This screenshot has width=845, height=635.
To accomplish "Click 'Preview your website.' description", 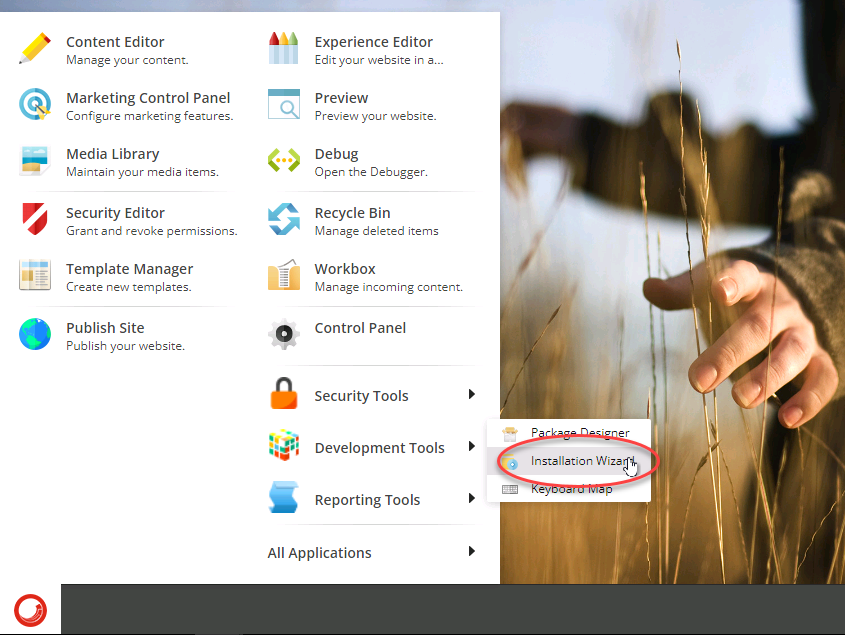I will 376,116.
